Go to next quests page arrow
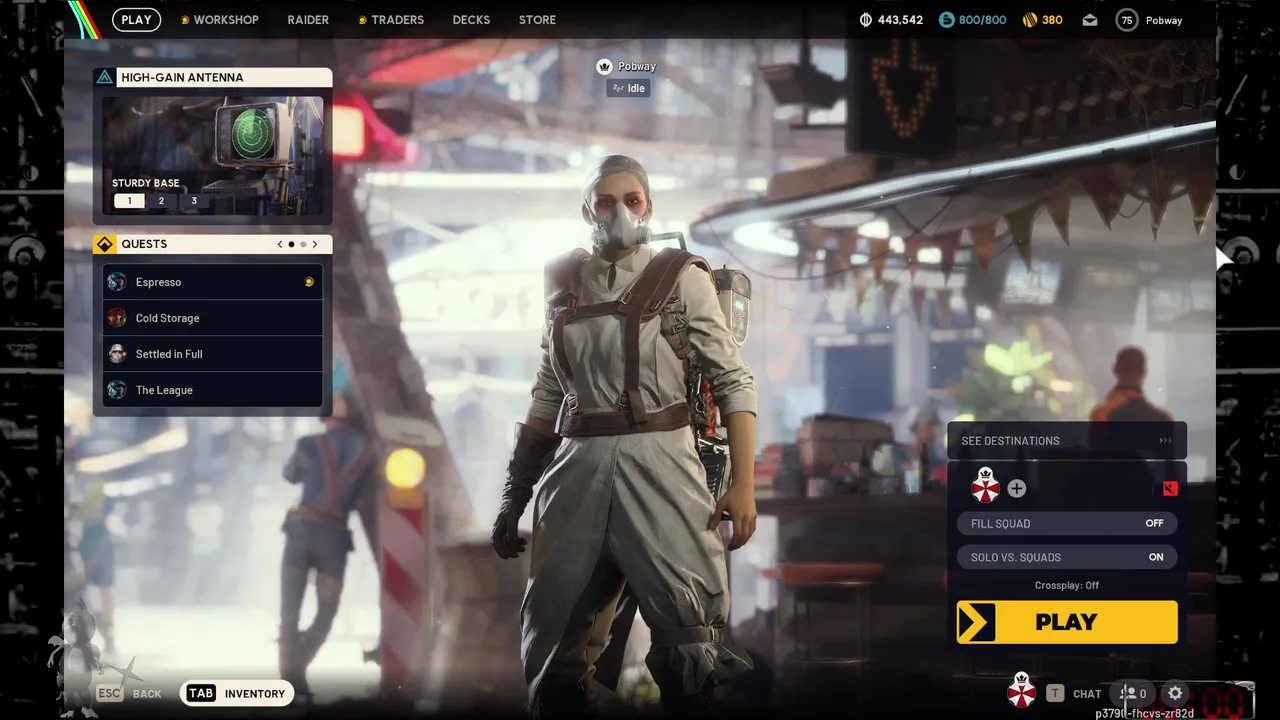The width and height of the screenshot is (1280, 720). tap(315, 244)
